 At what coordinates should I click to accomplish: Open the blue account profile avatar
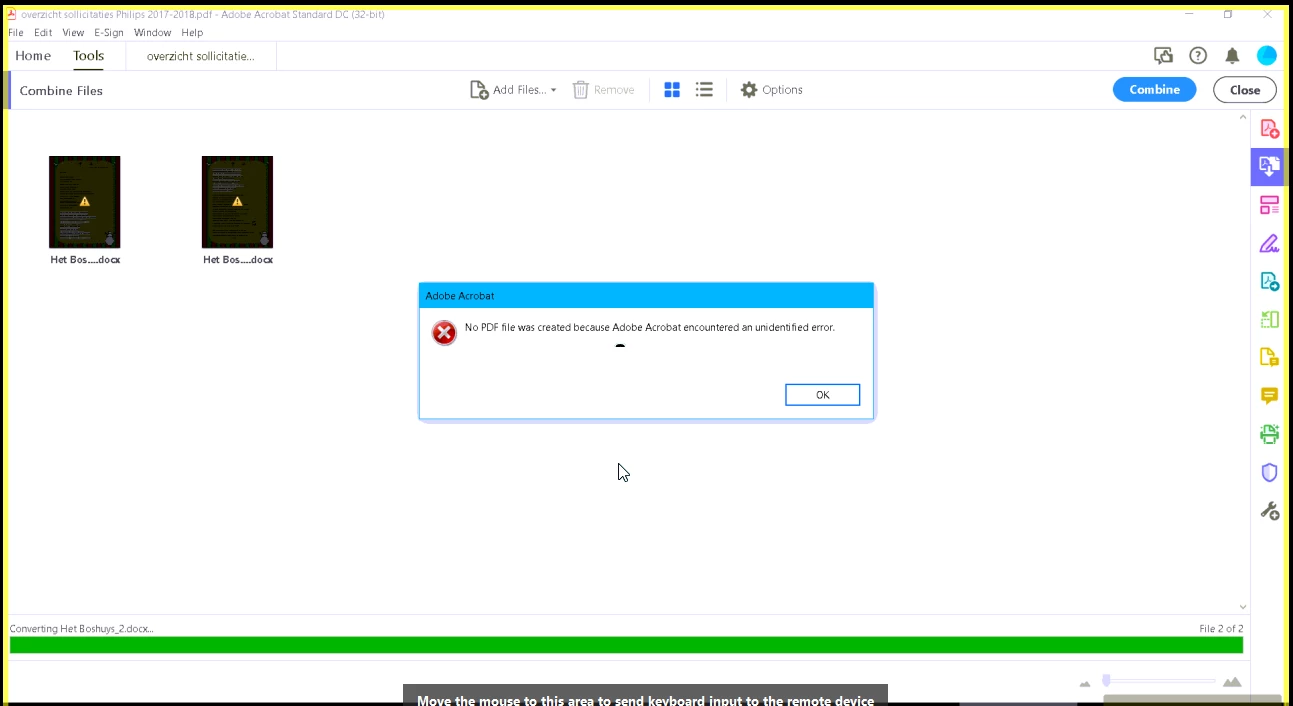(1267, 56)
